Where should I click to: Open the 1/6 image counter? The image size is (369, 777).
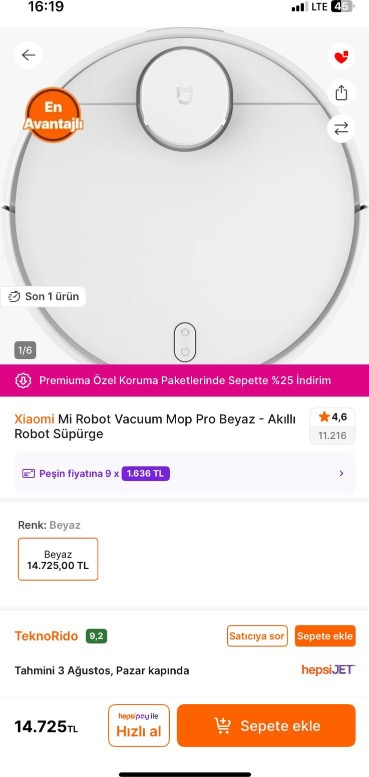point(25,351)
